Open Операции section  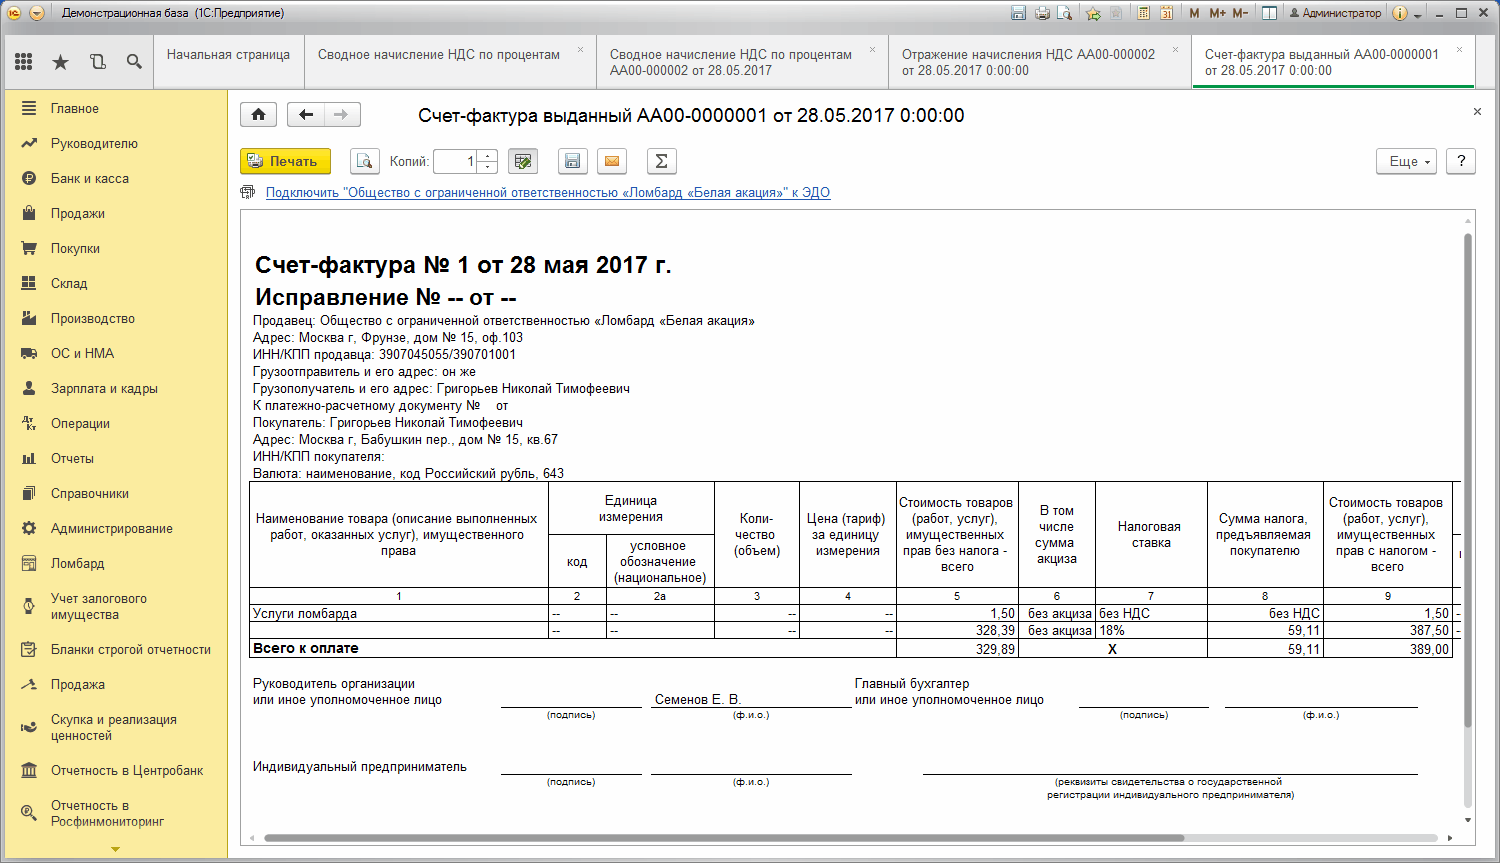pos(114,423)
